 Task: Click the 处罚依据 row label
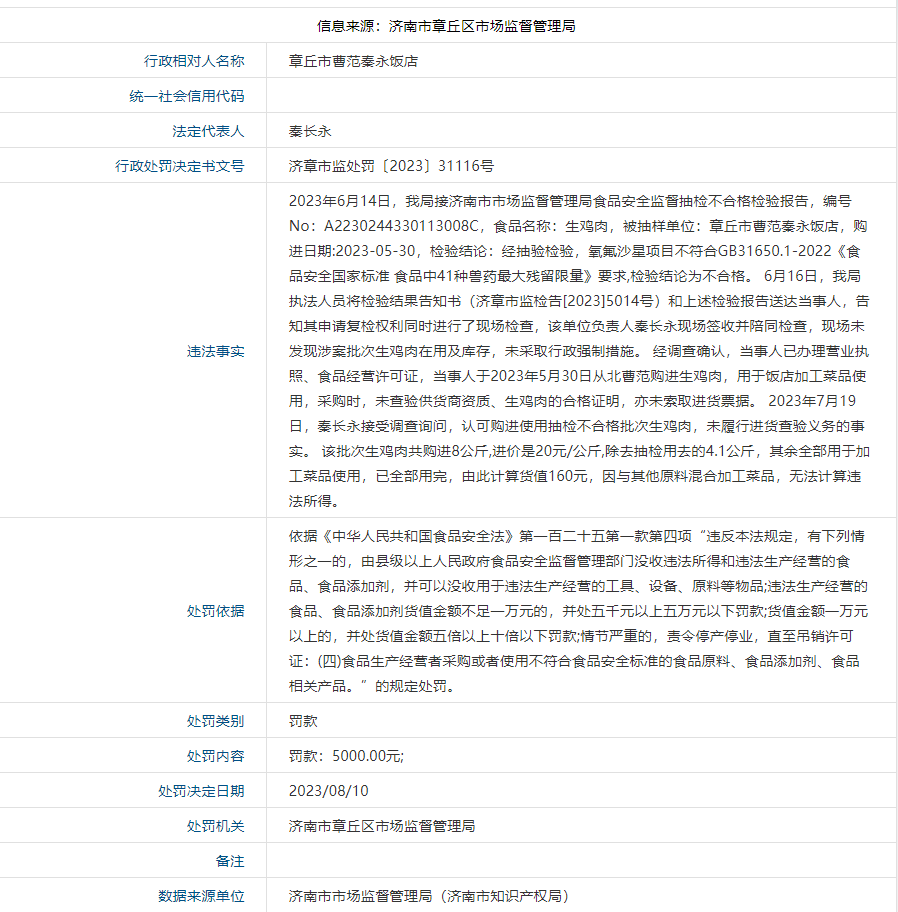(216, 611)
